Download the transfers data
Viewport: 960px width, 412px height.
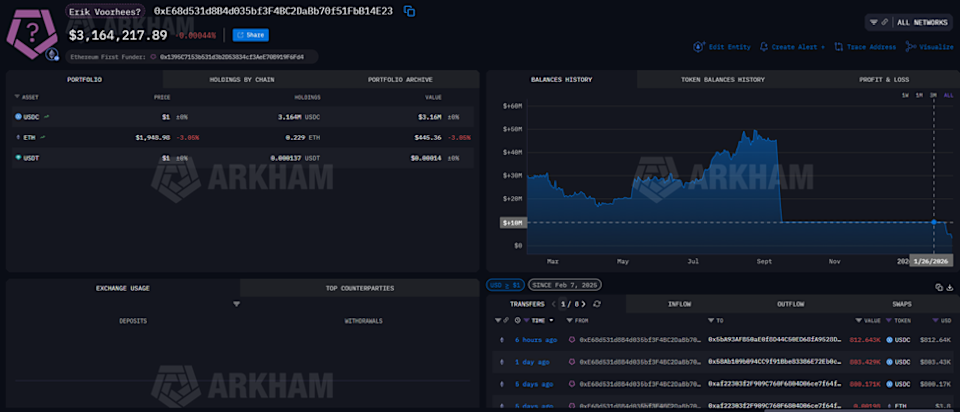[950, 287]
